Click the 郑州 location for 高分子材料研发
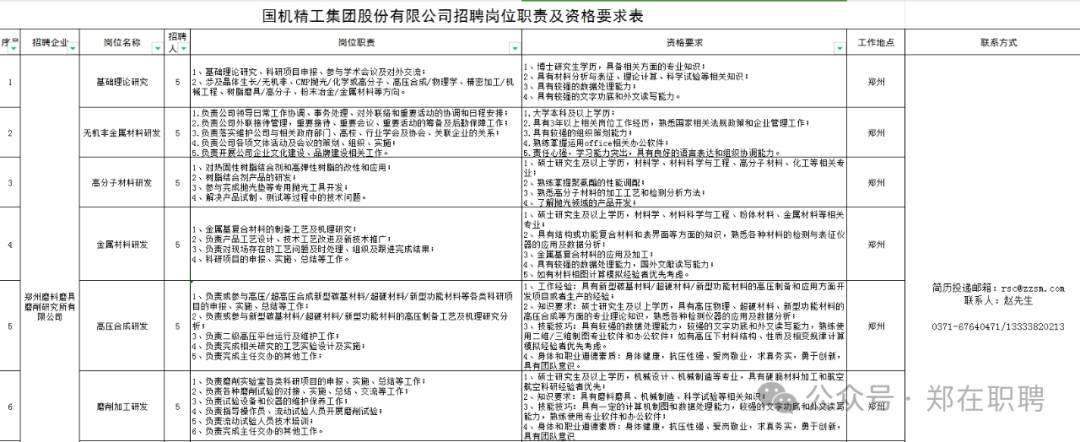Screen dimensions: 1080x442 pos(875,183)
